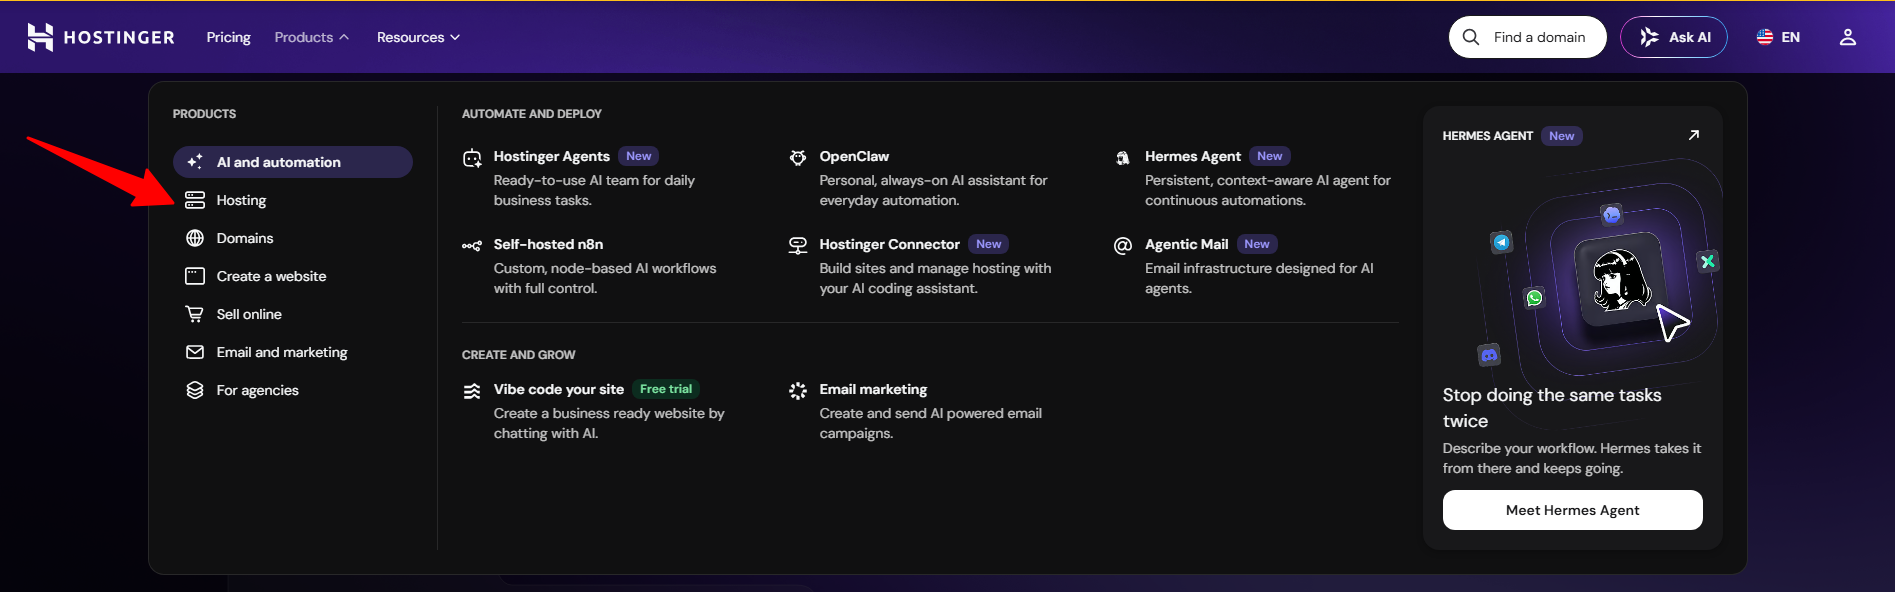This screenshot has width=1895, height=592.
Task: Open the Pricing page
Action: point(228,37)
